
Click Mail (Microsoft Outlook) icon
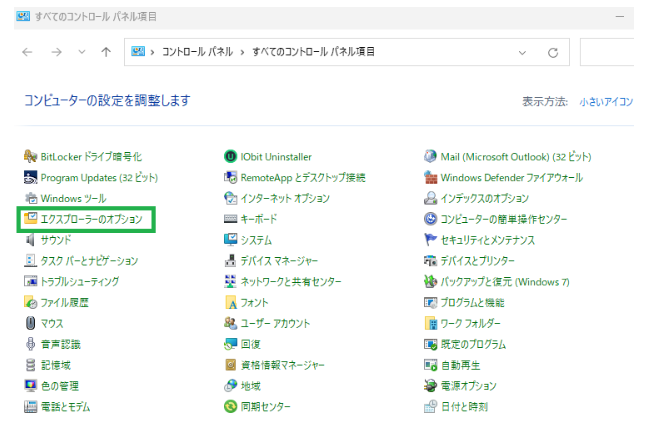431,157
